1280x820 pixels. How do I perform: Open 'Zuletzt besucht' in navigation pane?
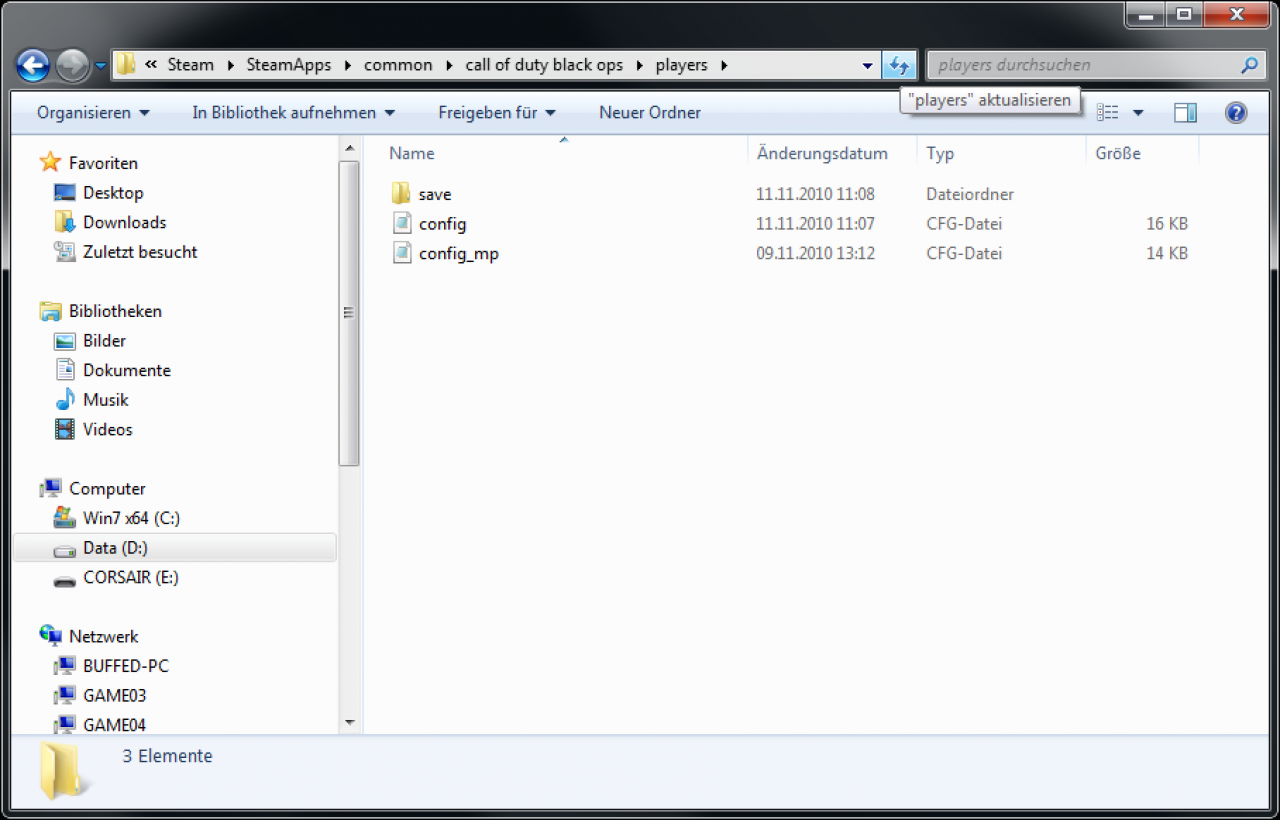(x=140, y=252)
